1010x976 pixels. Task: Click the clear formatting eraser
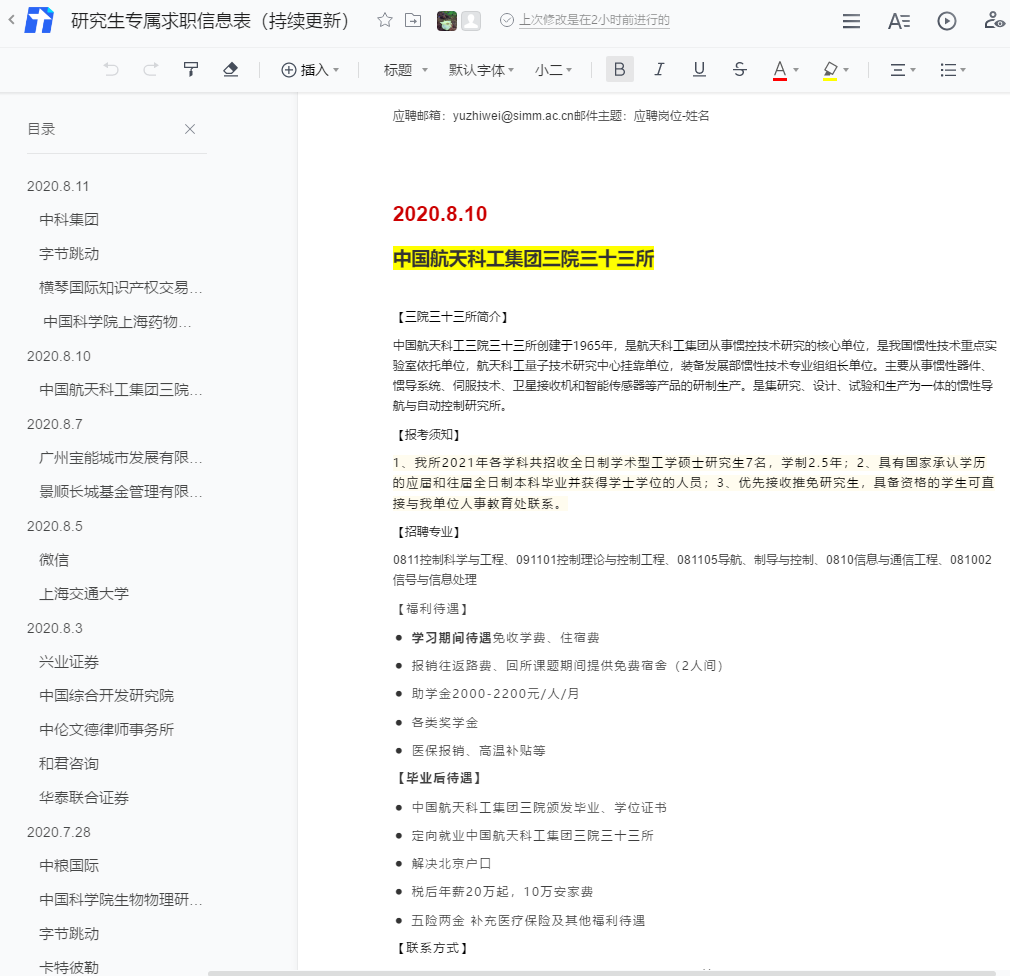[x=231, y=70]
